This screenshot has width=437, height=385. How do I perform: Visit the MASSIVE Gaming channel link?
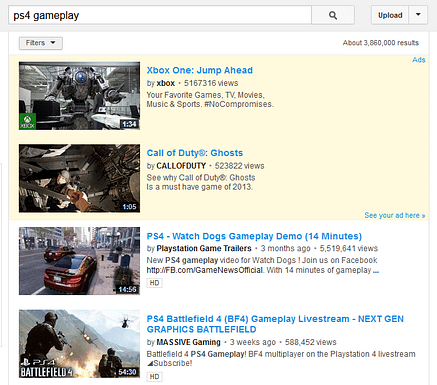(x=189, y=342)
